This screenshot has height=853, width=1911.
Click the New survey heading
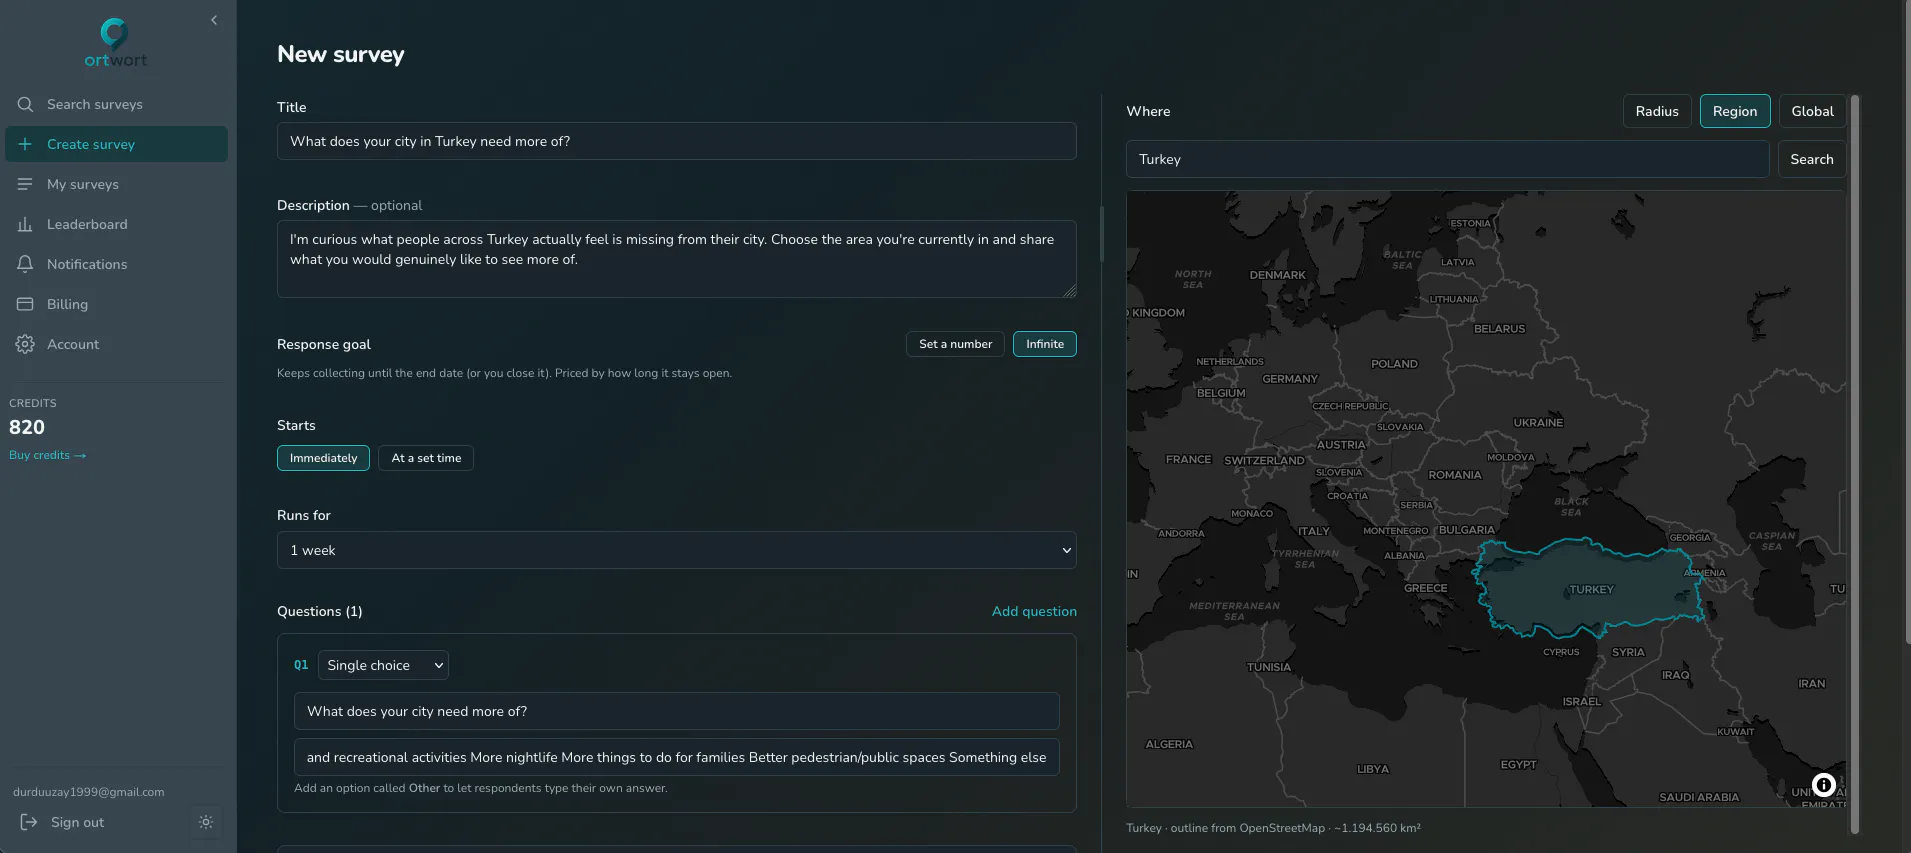pos(341,54)
